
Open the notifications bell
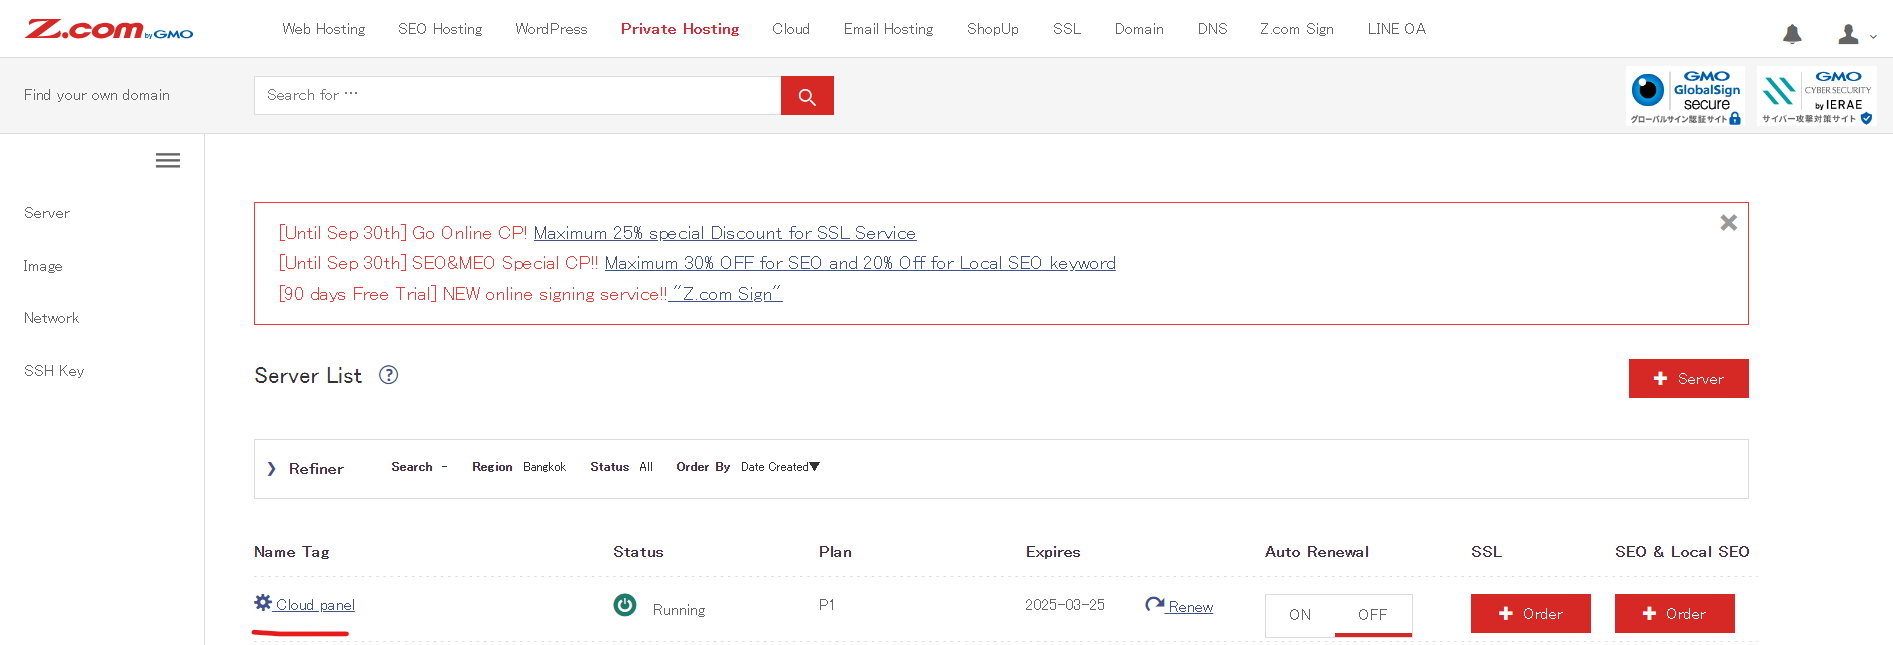click(1792, 34)
